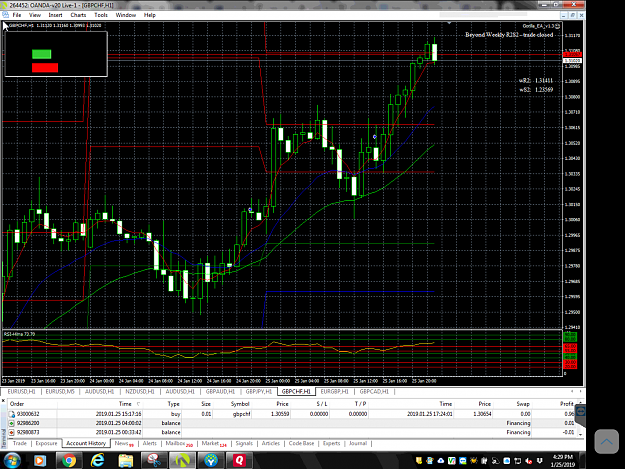Screen dimensions: 625x469
Task: Click the buy order icon for 93000632
Action: [x=12, y=414]
